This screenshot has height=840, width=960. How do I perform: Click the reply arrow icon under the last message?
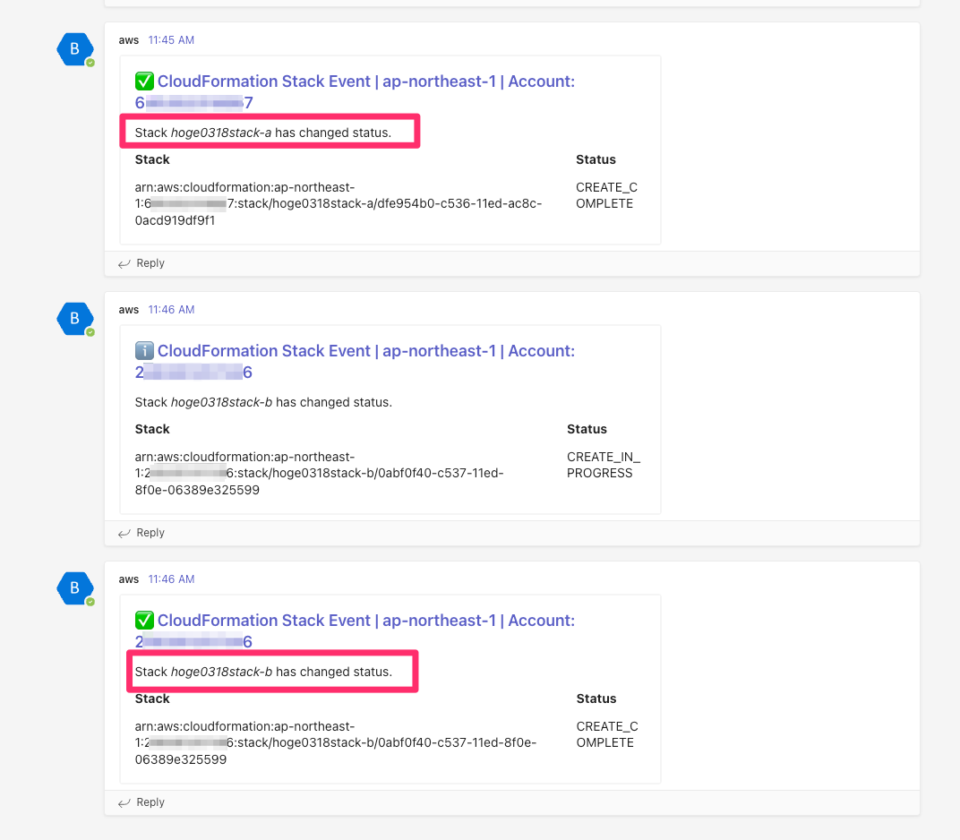coord(123,802)
